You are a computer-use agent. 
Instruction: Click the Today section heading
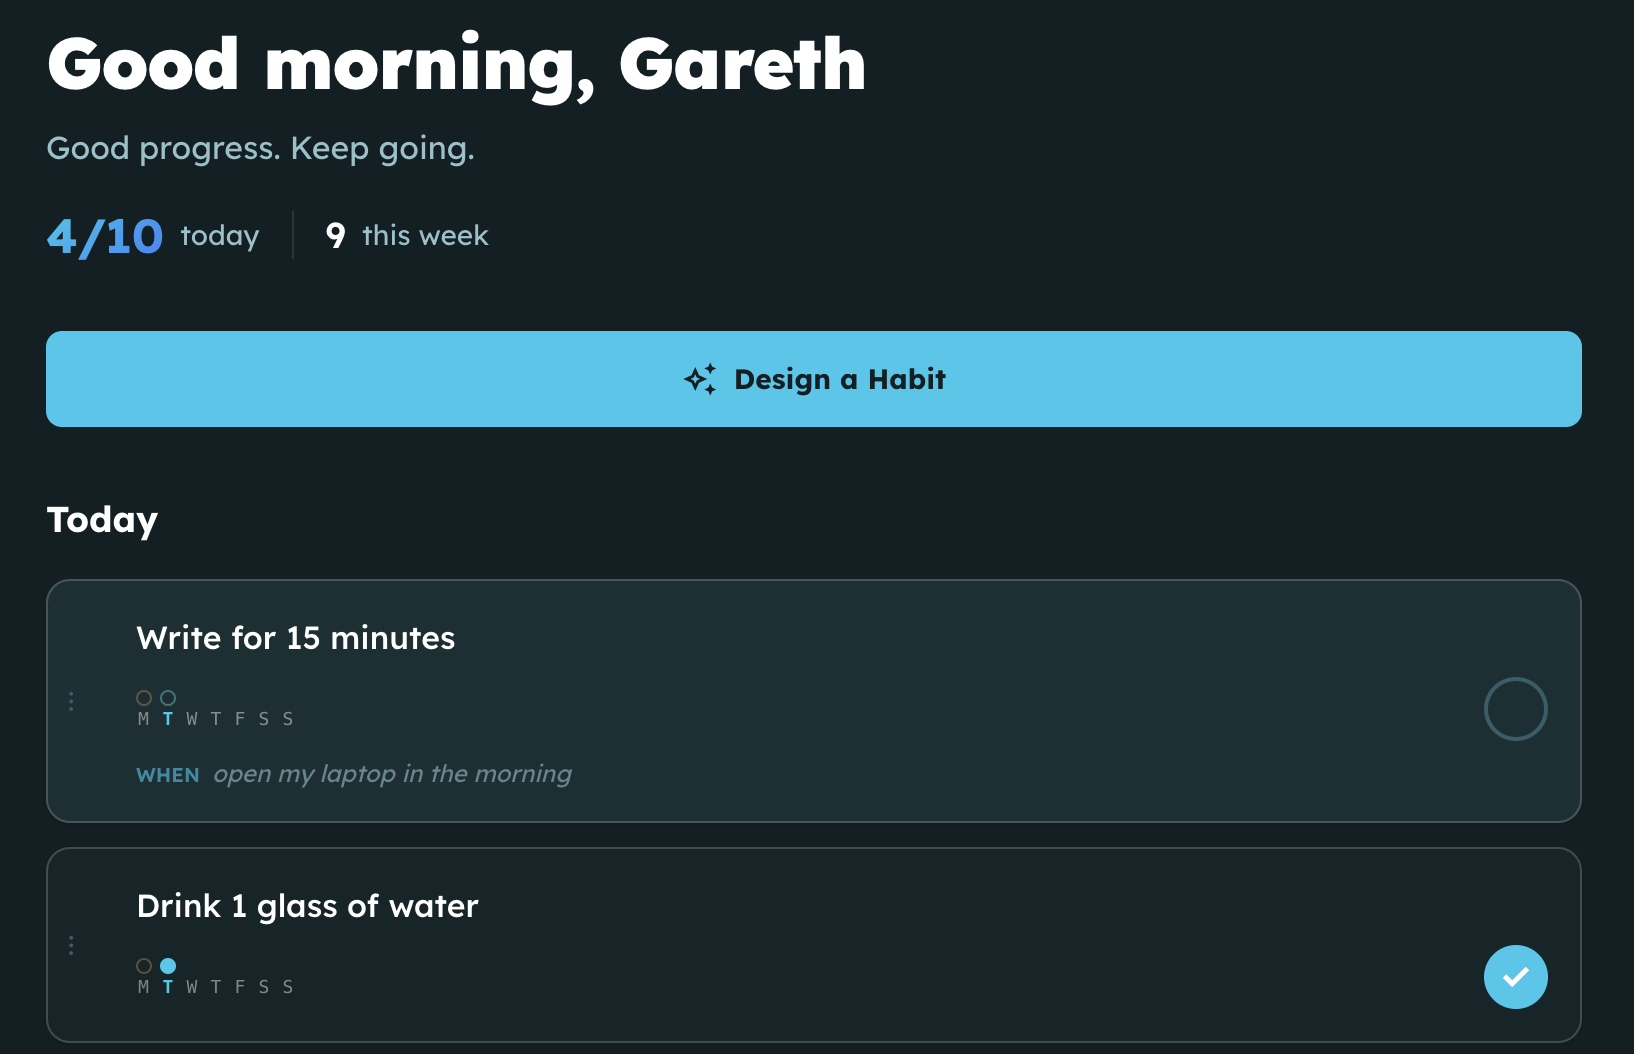click(x=102, y=520)
